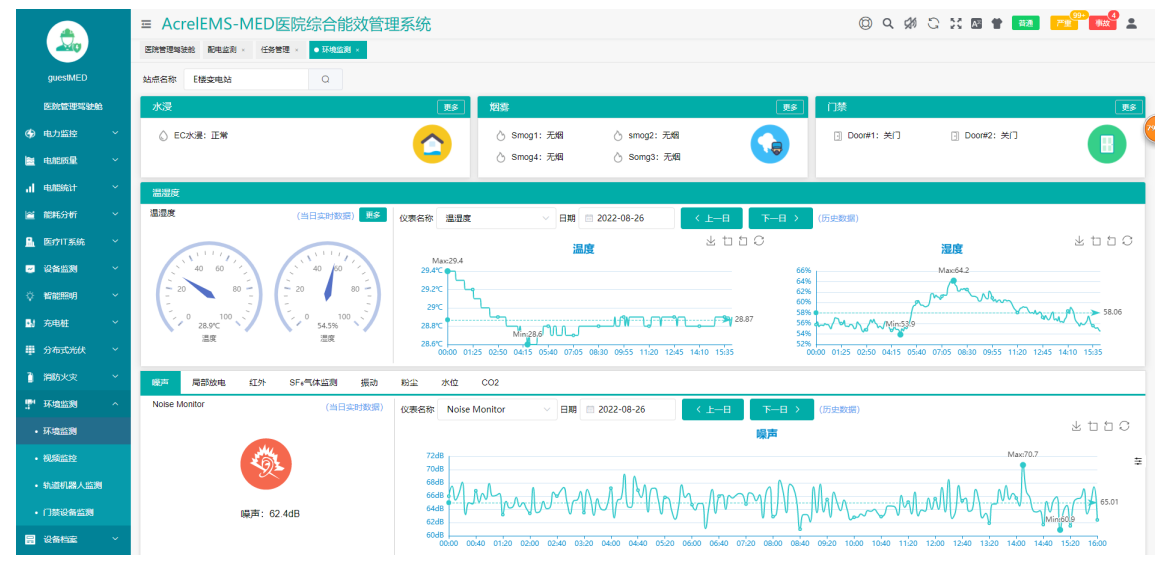Select the CO2 monitoring tab

tap(490, 382)
